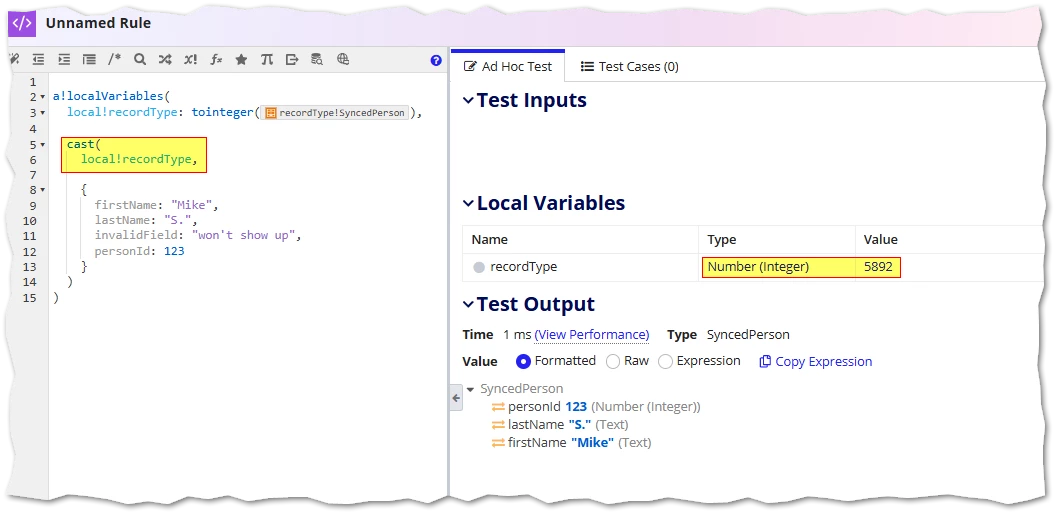Open the blue help question icon
This screenshot has height=514, width=1057.
pos(436,60)
